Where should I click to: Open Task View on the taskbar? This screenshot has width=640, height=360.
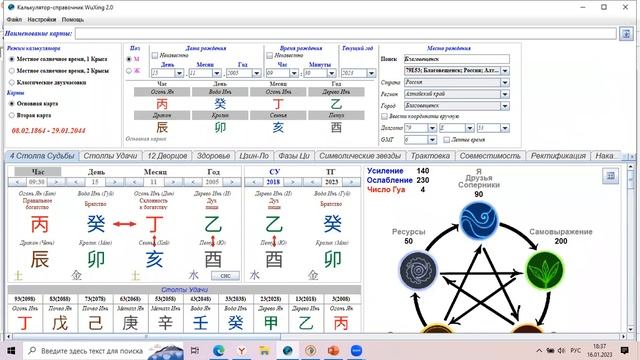coord(195,351)
